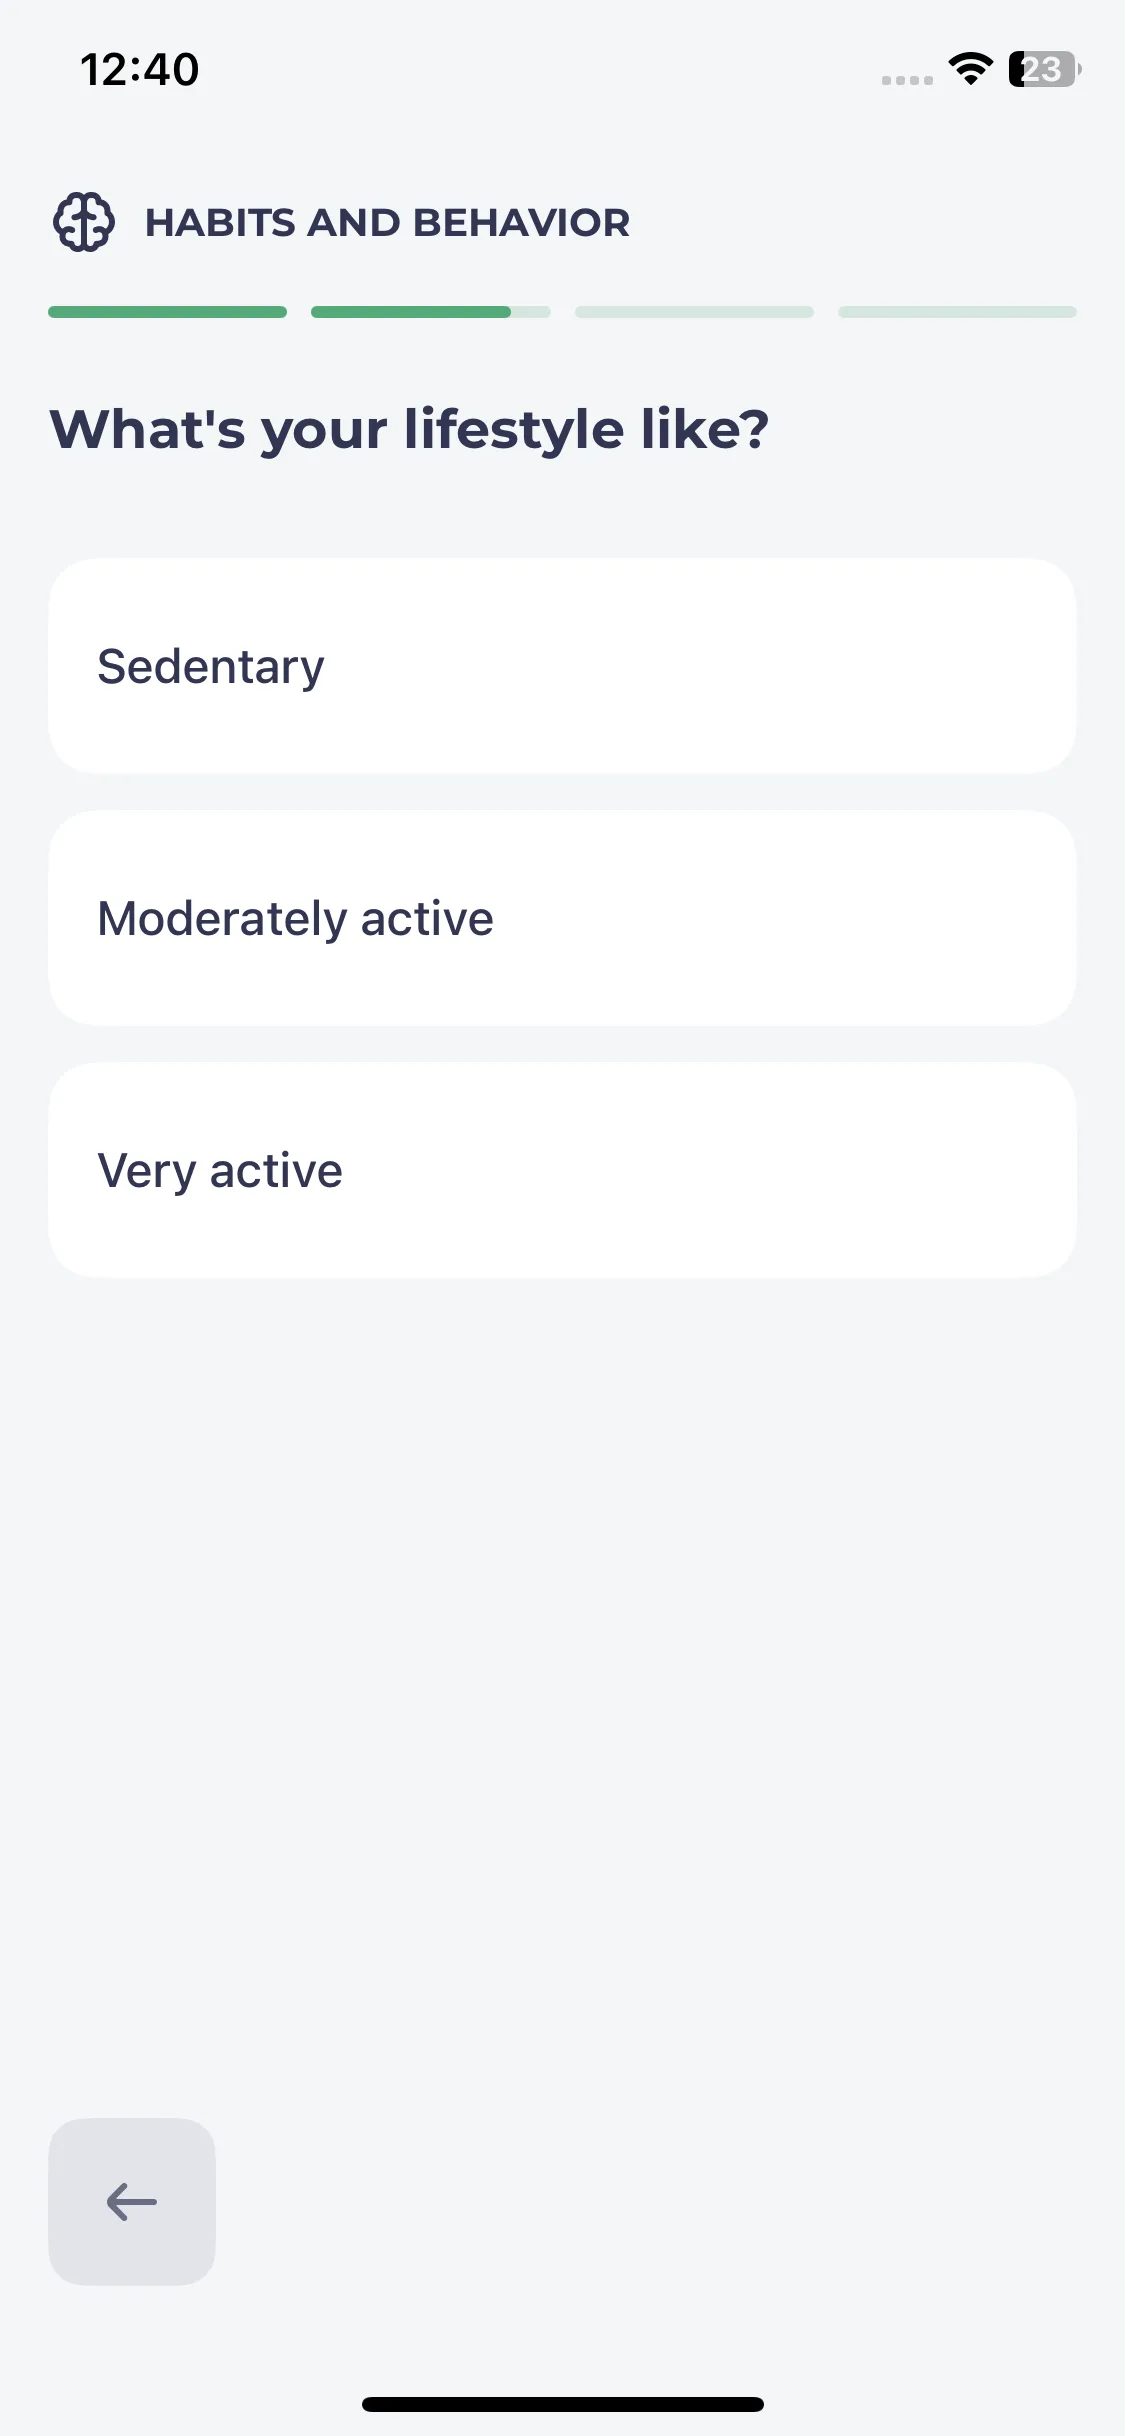Tap the 12:40 clock in status bar
Viewport: 1125px width, 2436px height.
(x=140, y=70)
